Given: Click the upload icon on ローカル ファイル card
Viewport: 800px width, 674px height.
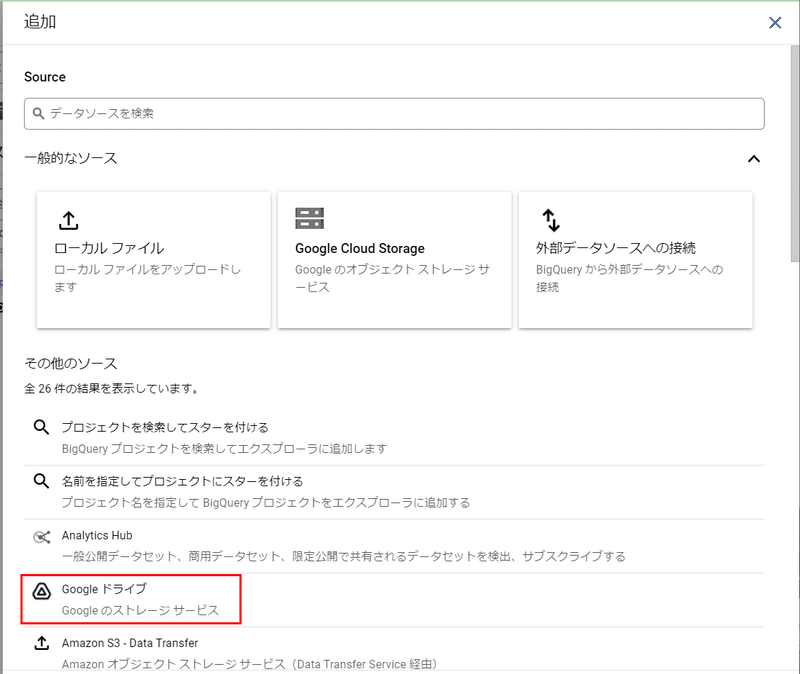Looking at the screenshot, I should (x=68, y=220).
